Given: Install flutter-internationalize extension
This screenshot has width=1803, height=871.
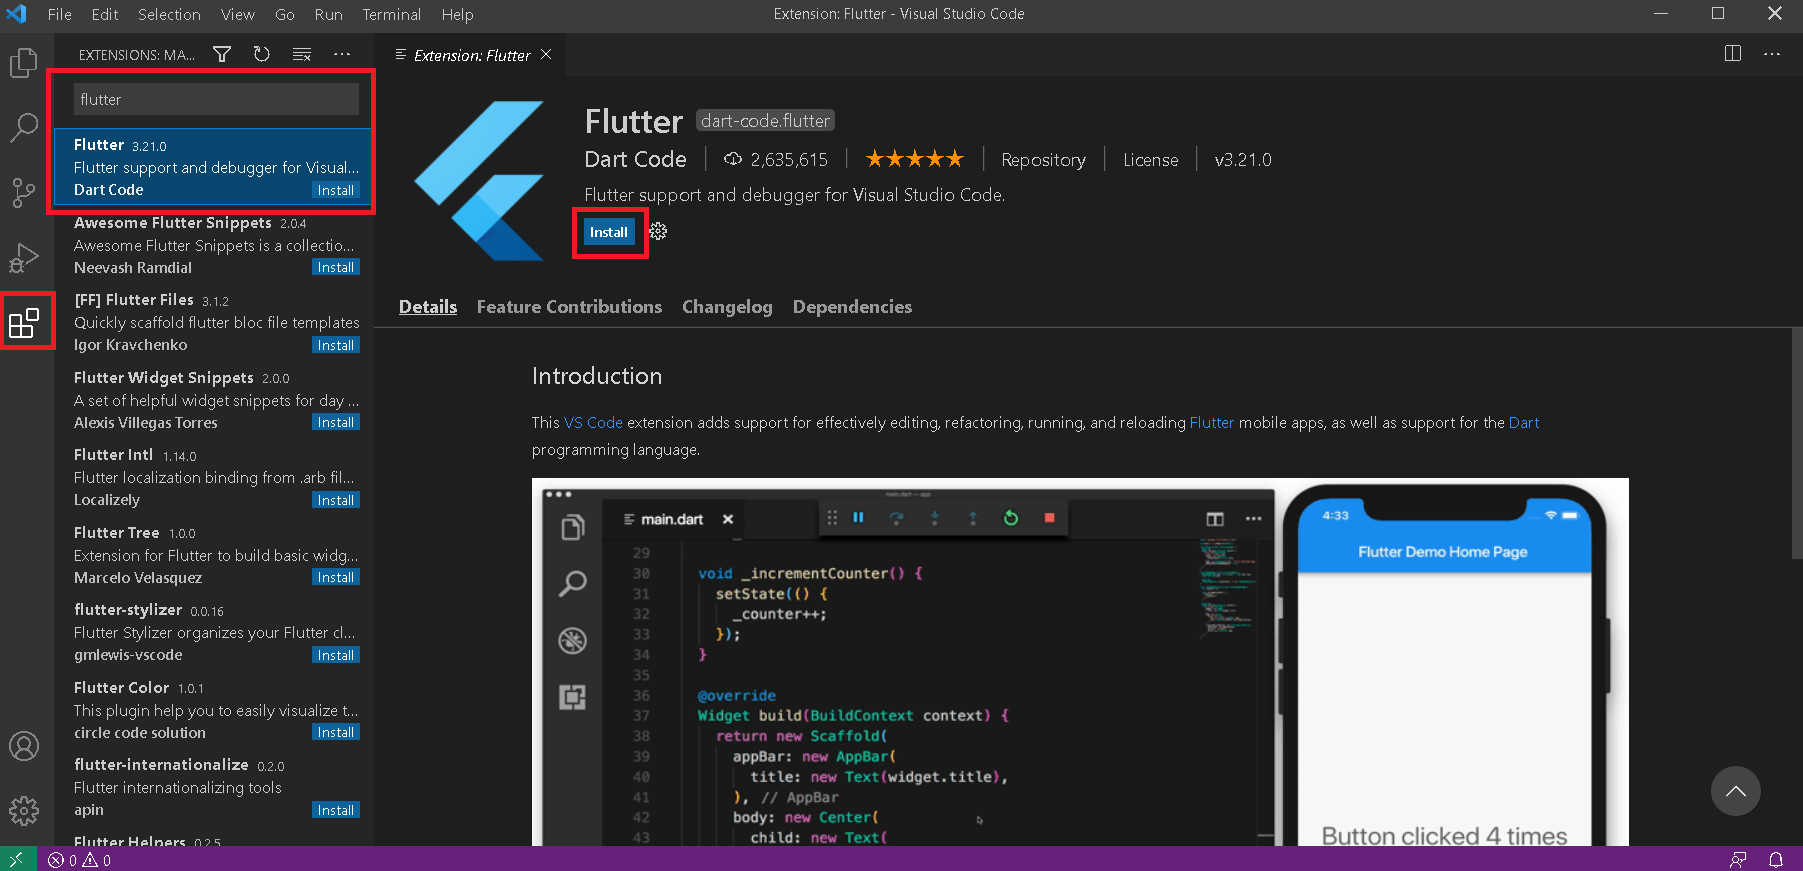Looking at the screenshot, I should [x=335, y=810].
